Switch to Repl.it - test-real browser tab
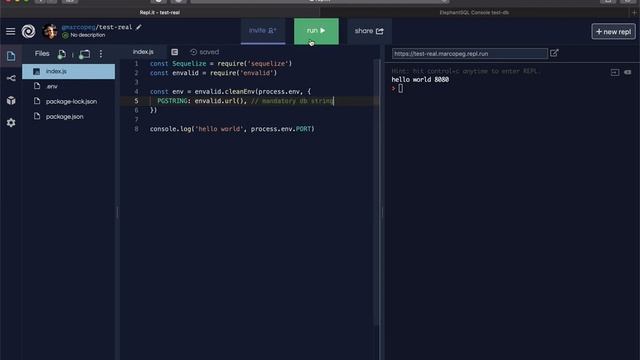 pos(160,12)
